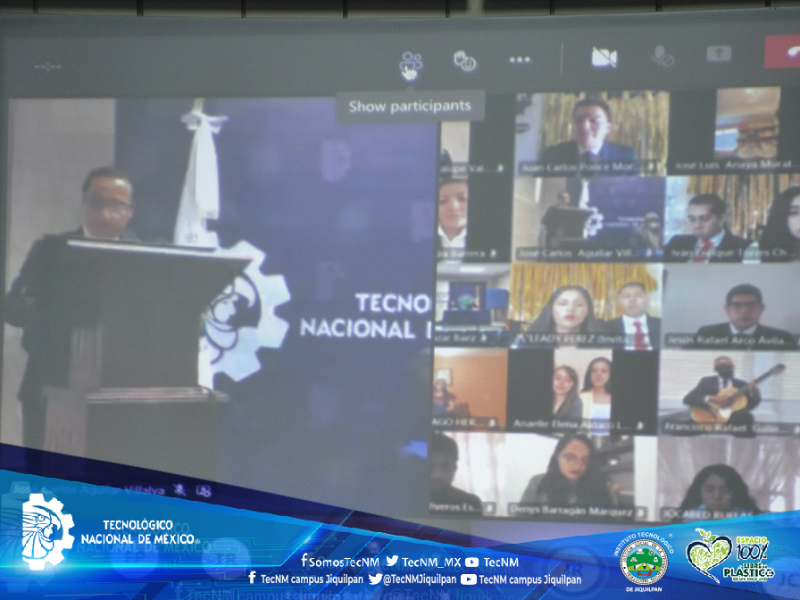Select the video tile labeled "AGO HER..."
This screenshot has width=800, height=600.
coord(470,389)
